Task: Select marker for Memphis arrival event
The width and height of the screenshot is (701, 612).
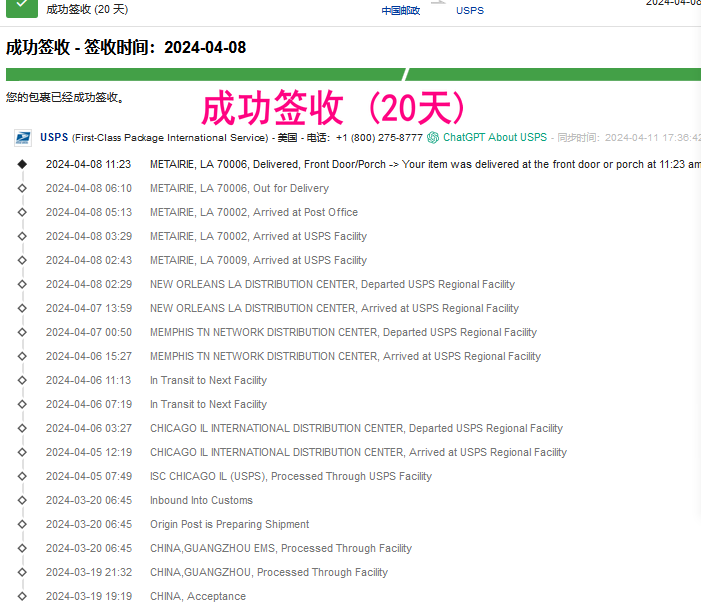Action: click(22, 356)
